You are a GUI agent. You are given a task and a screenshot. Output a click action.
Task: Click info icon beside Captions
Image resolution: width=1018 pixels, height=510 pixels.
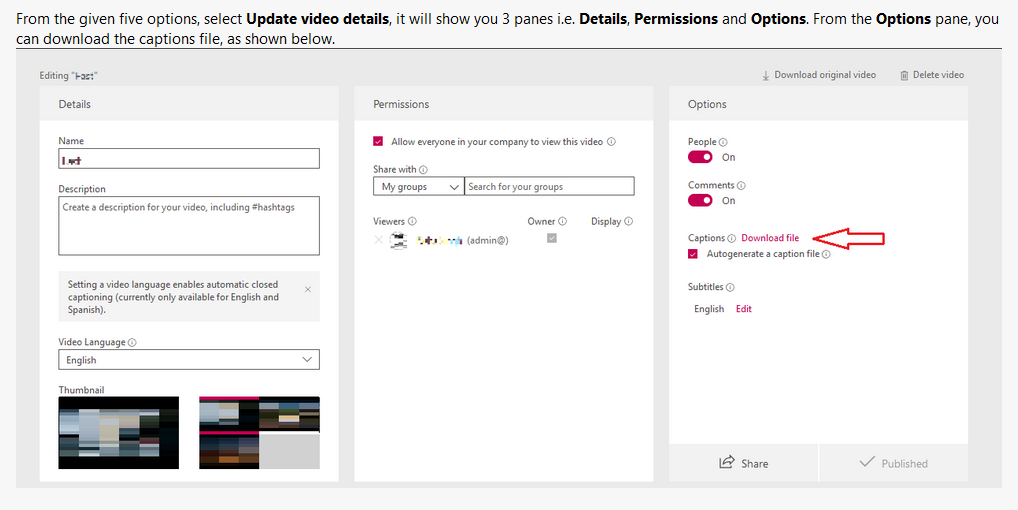(x=732, y=238)
